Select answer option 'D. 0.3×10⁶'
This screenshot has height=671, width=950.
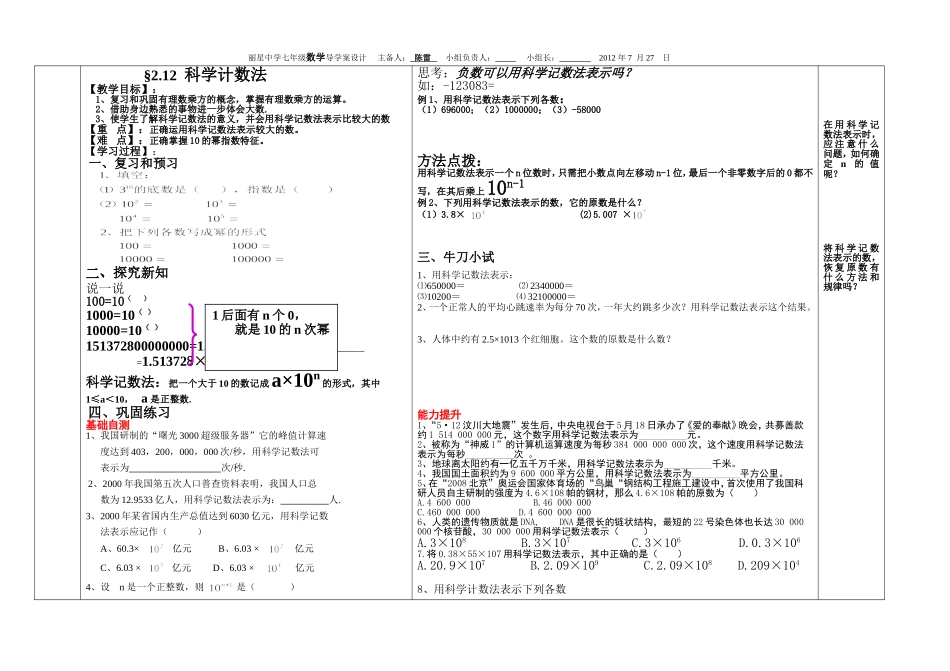pos(769,543)
